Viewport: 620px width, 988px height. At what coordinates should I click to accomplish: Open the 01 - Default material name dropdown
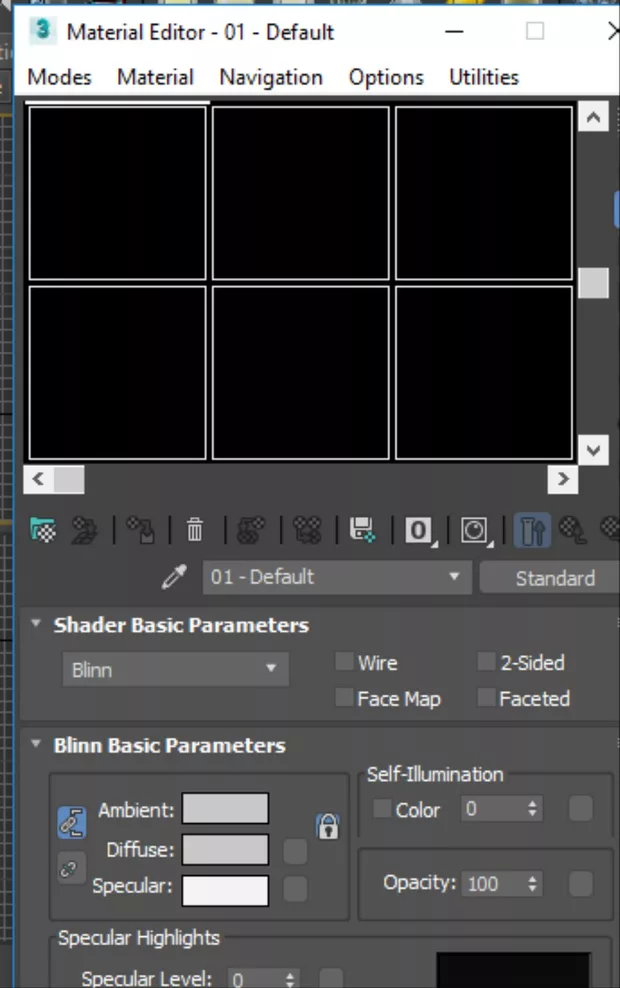click(x=335, y=577)
